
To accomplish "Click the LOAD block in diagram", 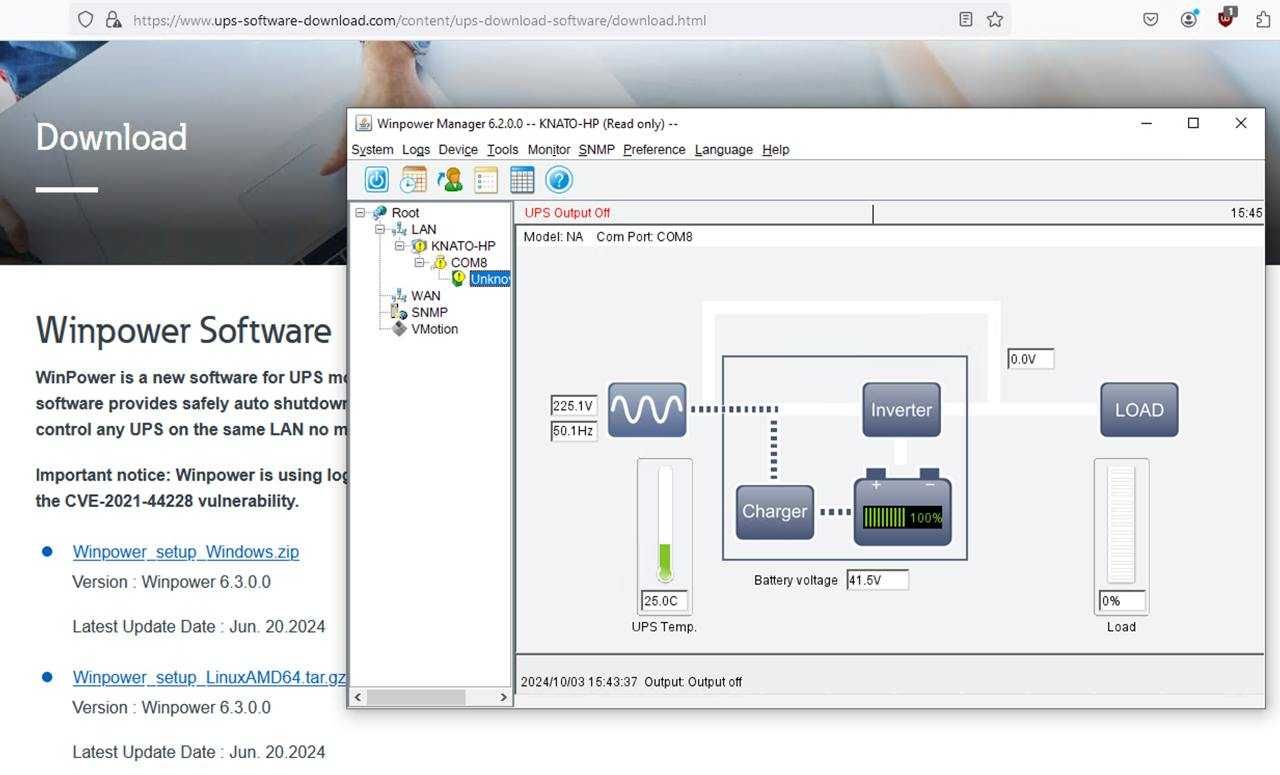I will 1139,409.
